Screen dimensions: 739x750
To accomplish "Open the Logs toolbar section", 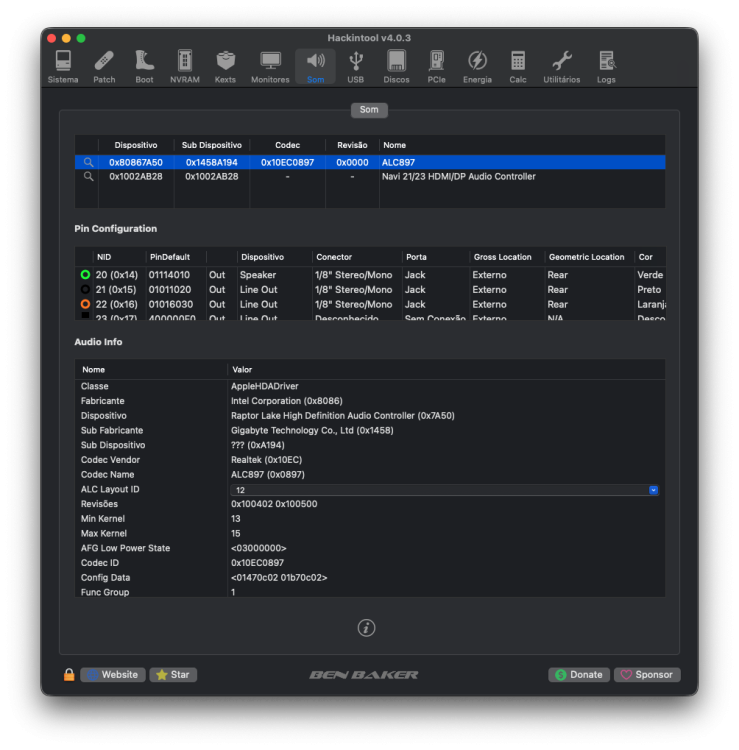I will [606, 67].
